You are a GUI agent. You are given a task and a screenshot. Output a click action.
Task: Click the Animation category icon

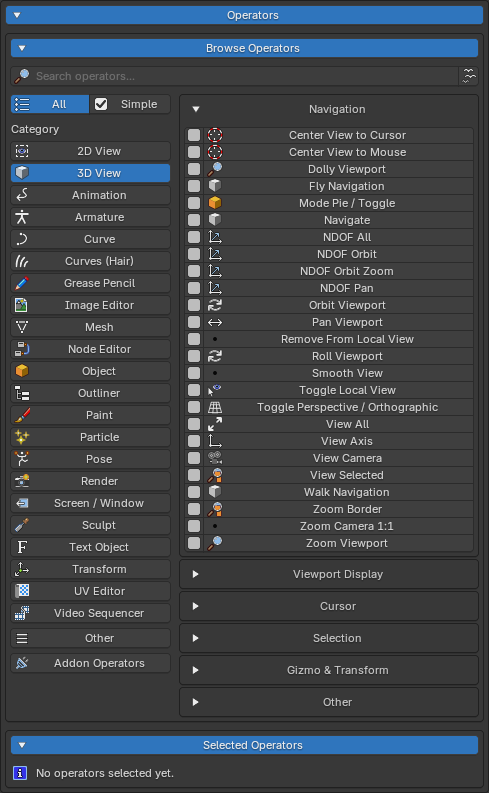(22, 195)
